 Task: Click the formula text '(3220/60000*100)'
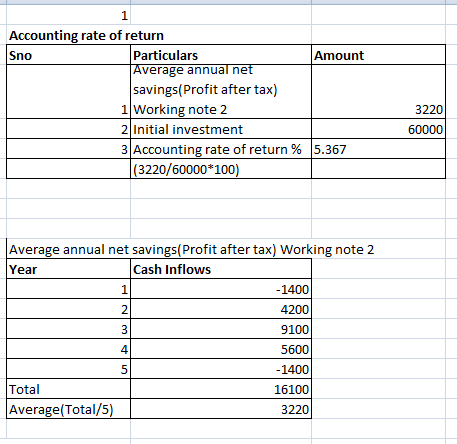click(x=186, y=169)
